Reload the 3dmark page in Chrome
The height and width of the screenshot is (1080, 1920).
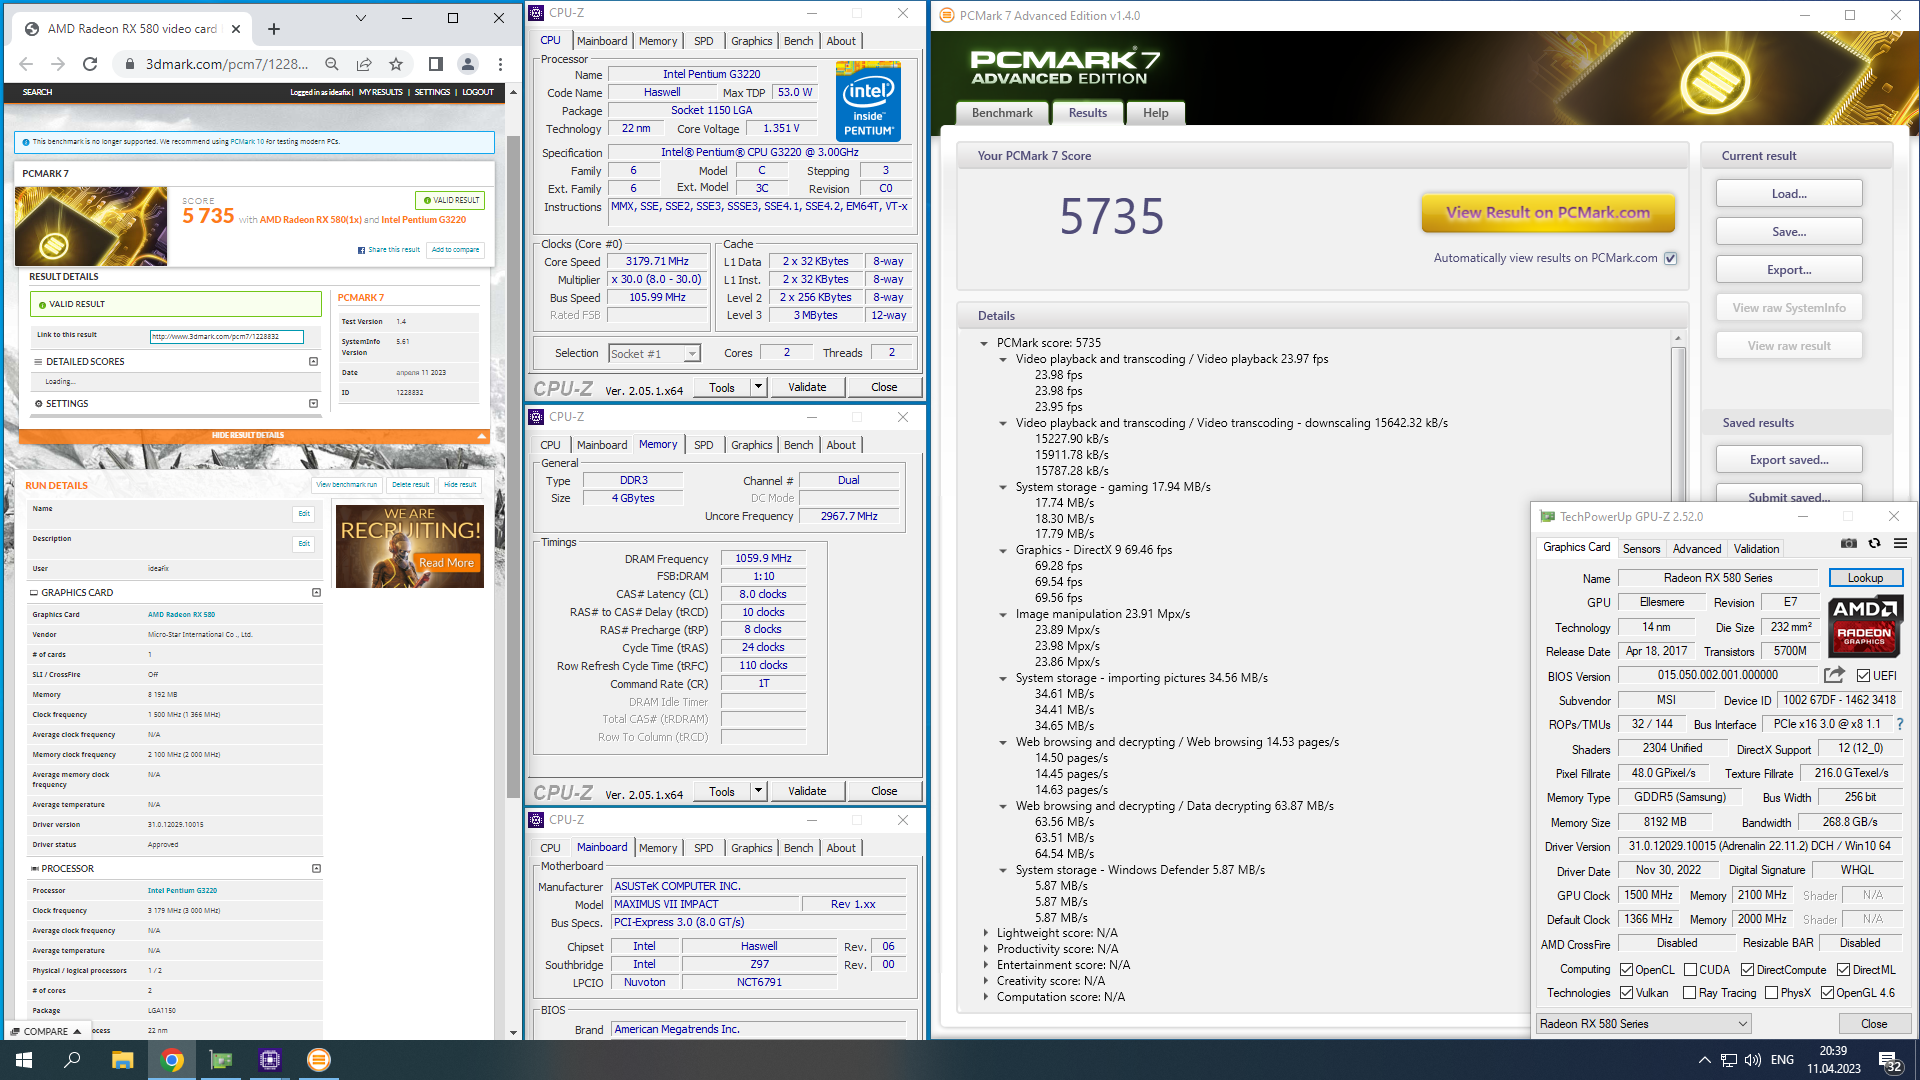90,64
